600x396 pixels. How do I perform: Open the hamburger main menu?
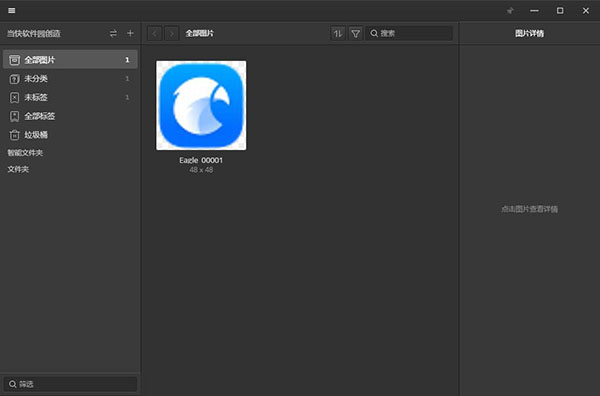click(12, 10)
